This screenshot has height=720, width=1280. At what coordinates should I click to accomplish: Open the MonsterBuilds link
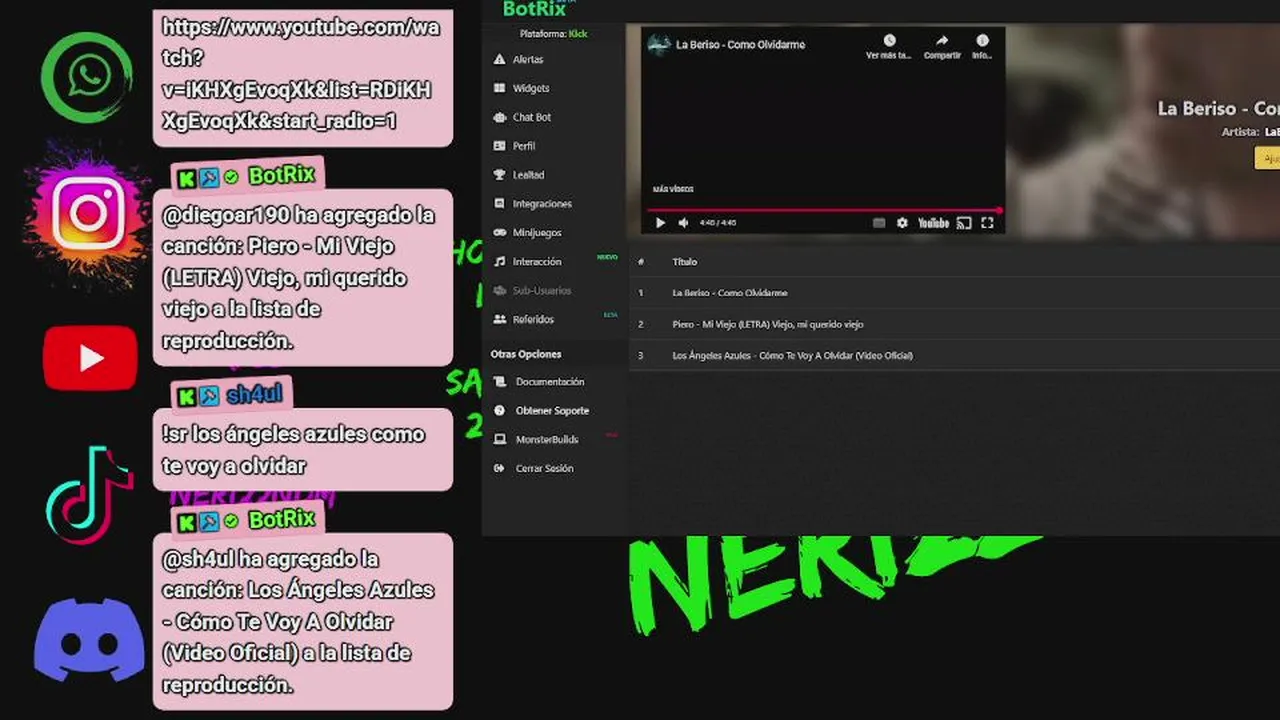[547, 440]
